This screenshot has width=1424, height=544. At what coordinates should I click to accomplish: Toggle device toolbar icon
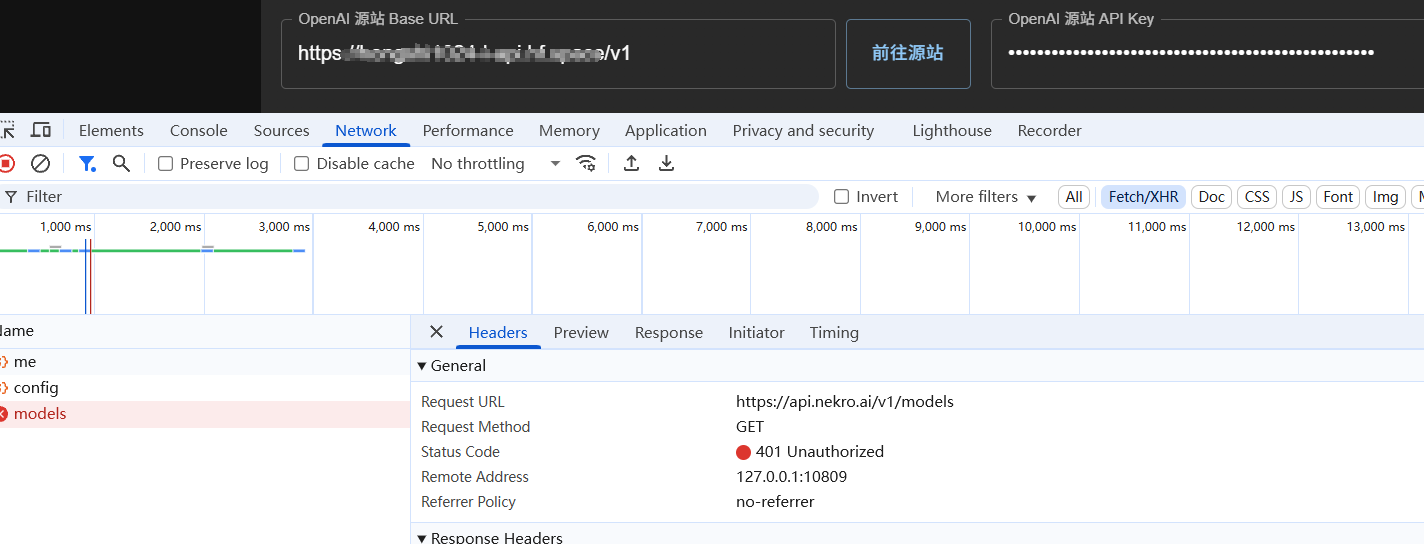click(41, 130)
